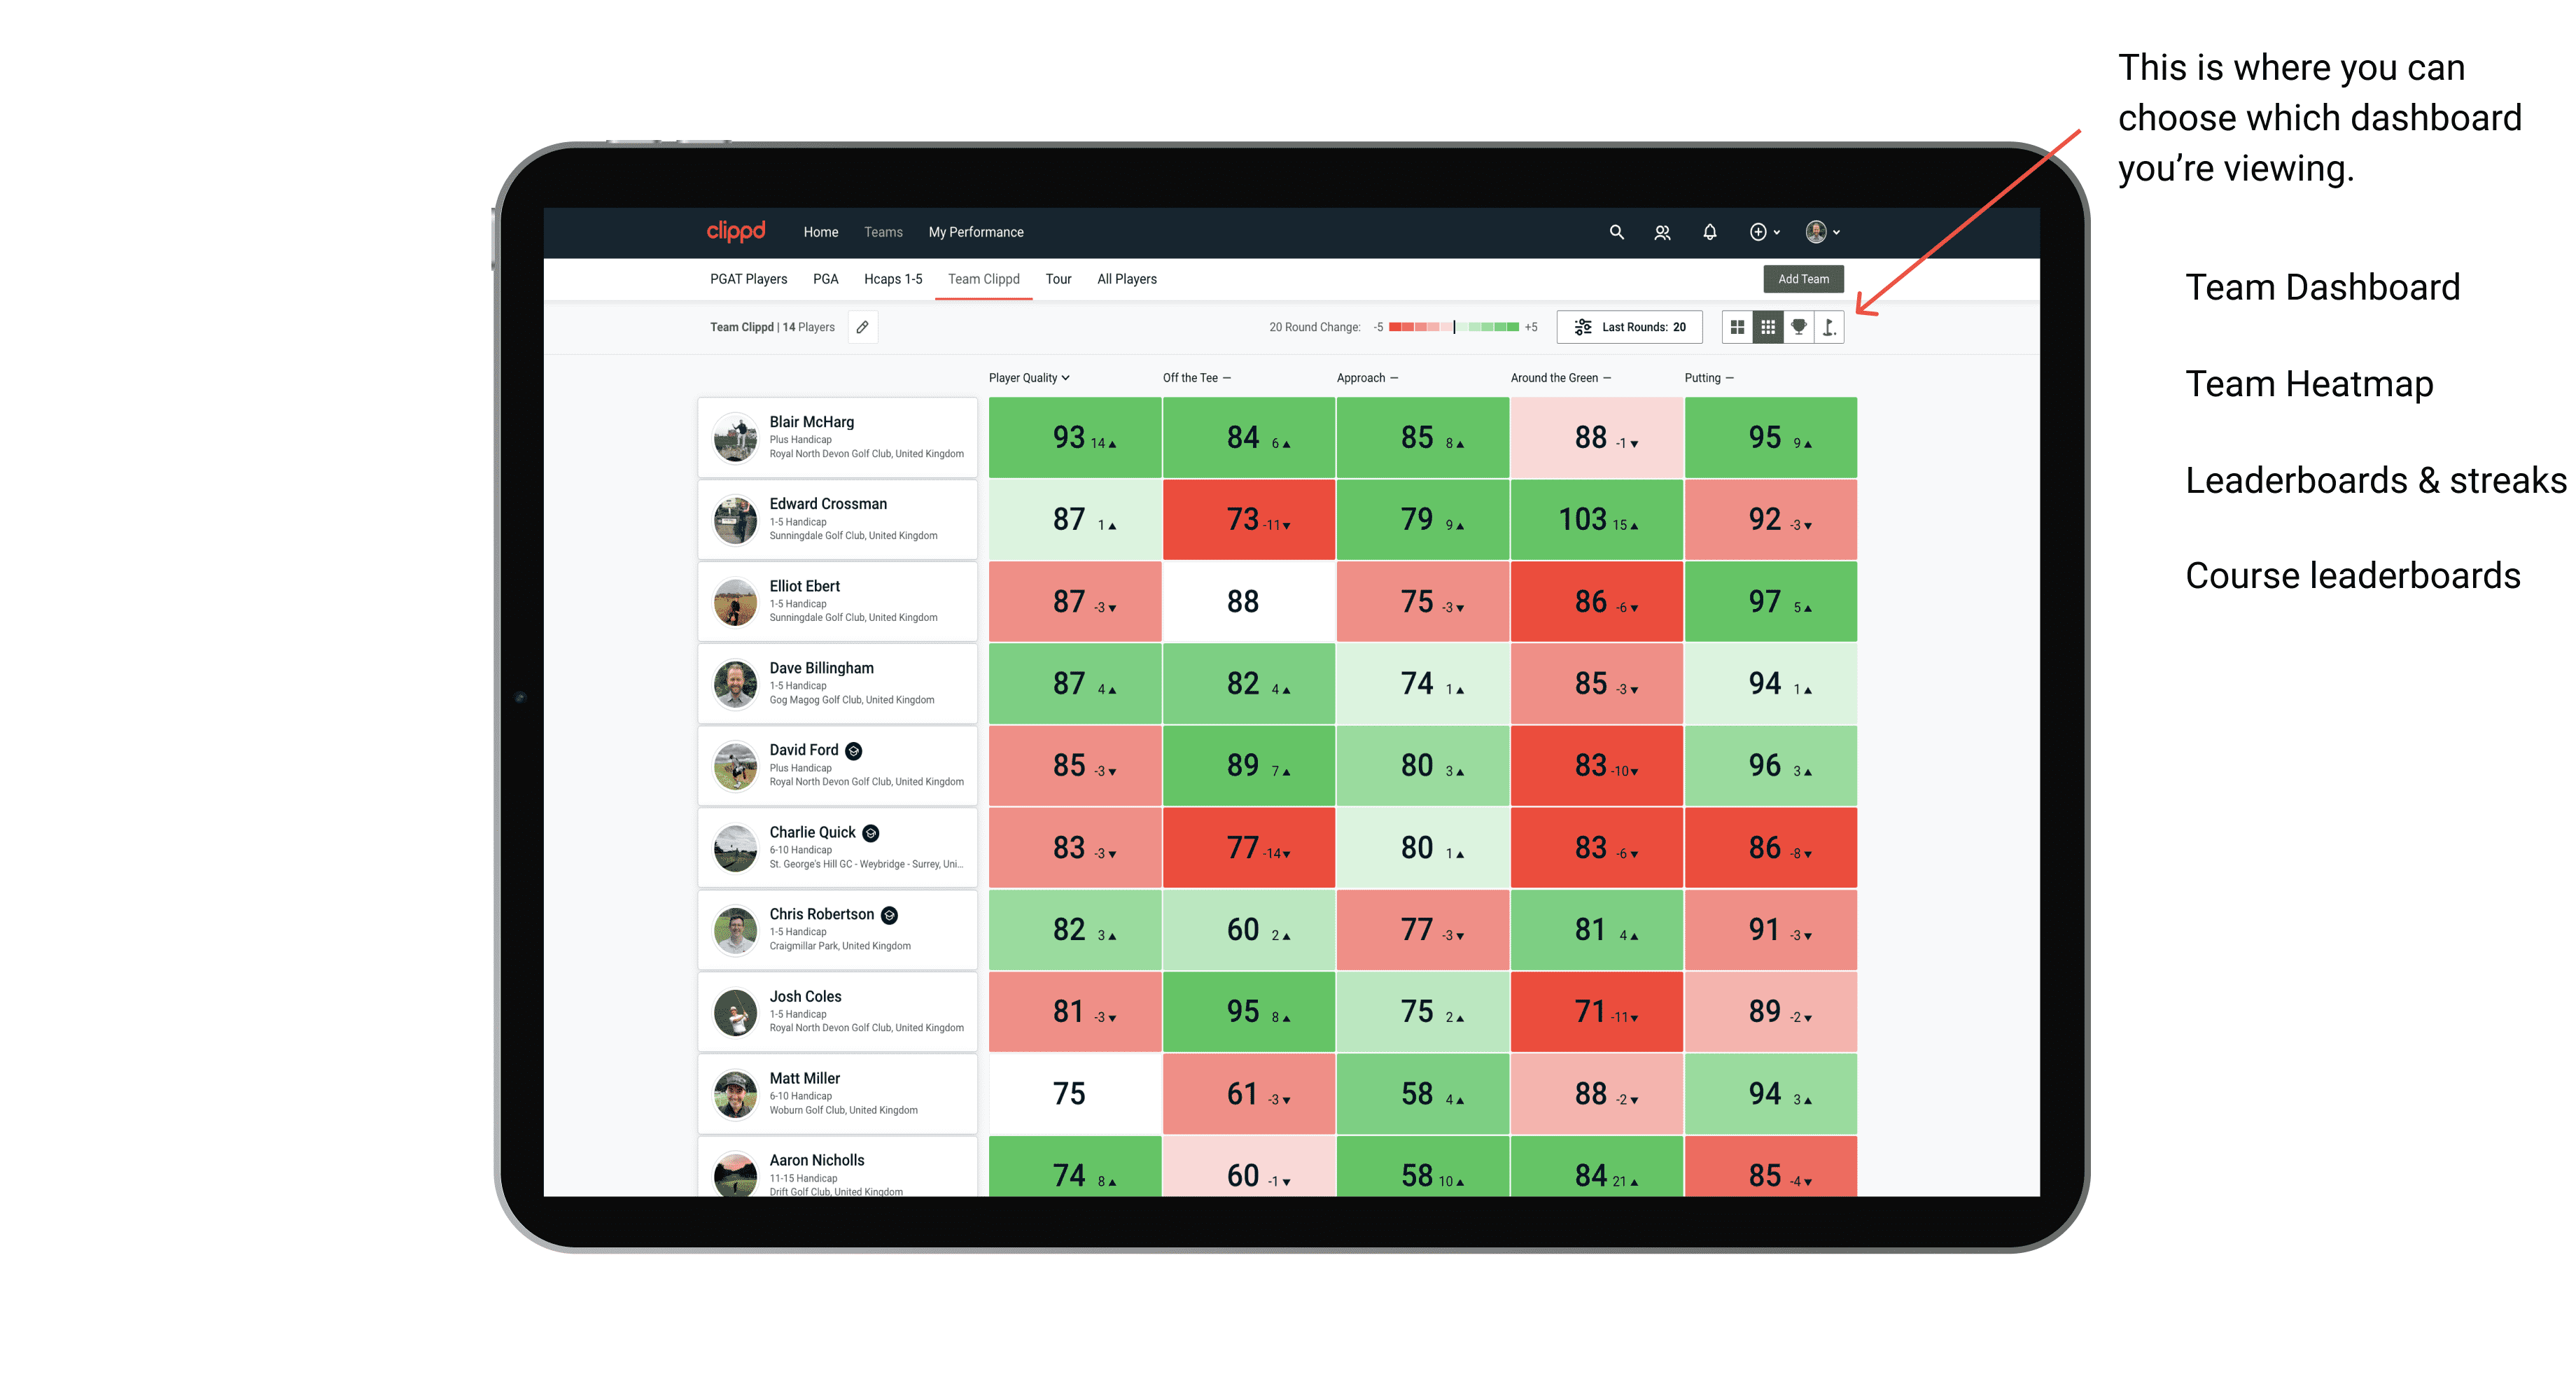Toggle the Player Quality sort dropdown

point(1032,379)
